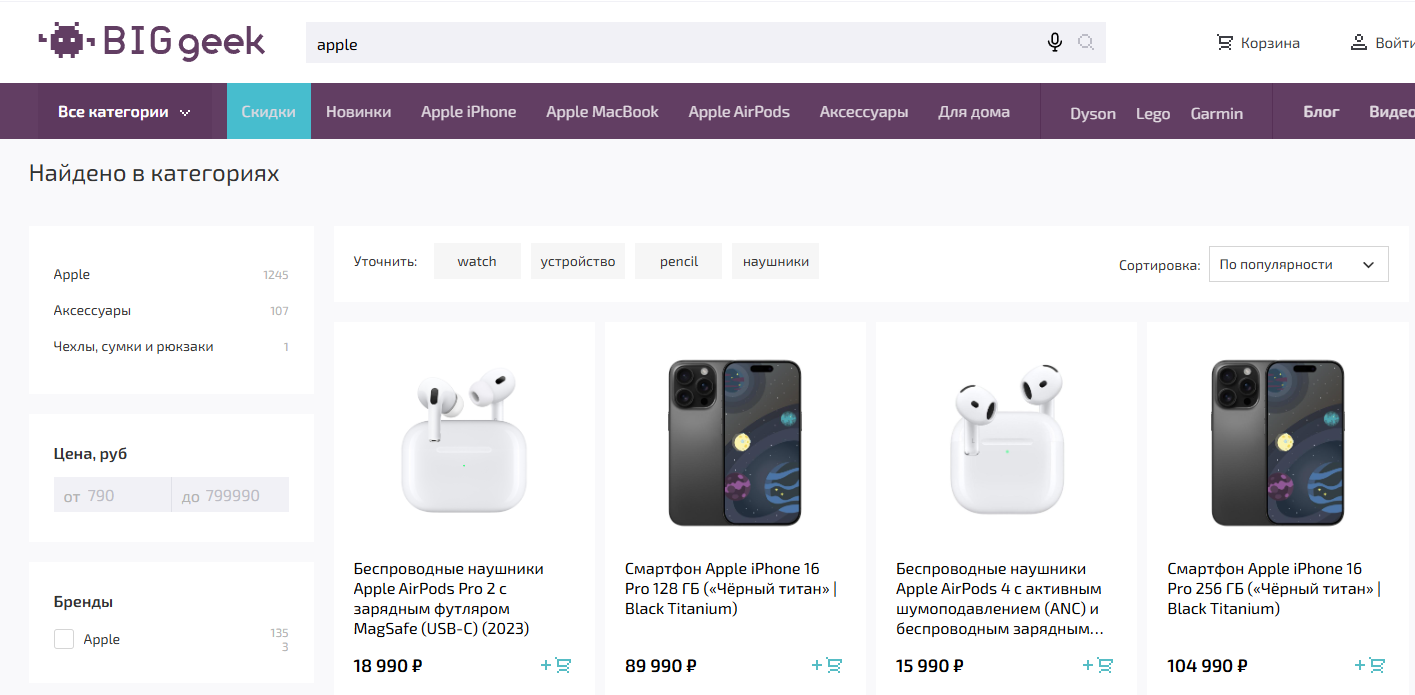Expand the Все категории menu

click(x=124, y=112)
